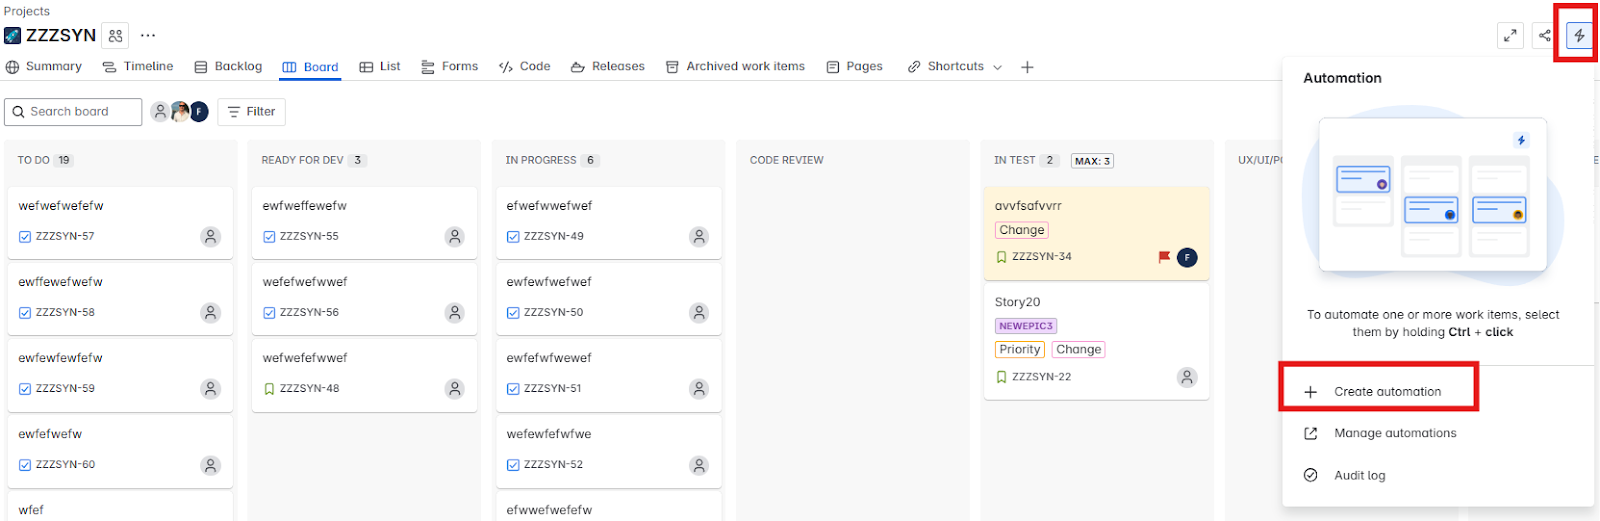Open the Automation lightning bolt menu
Viewport: 1600px width, 521px height.
(x=1579, y=35)
